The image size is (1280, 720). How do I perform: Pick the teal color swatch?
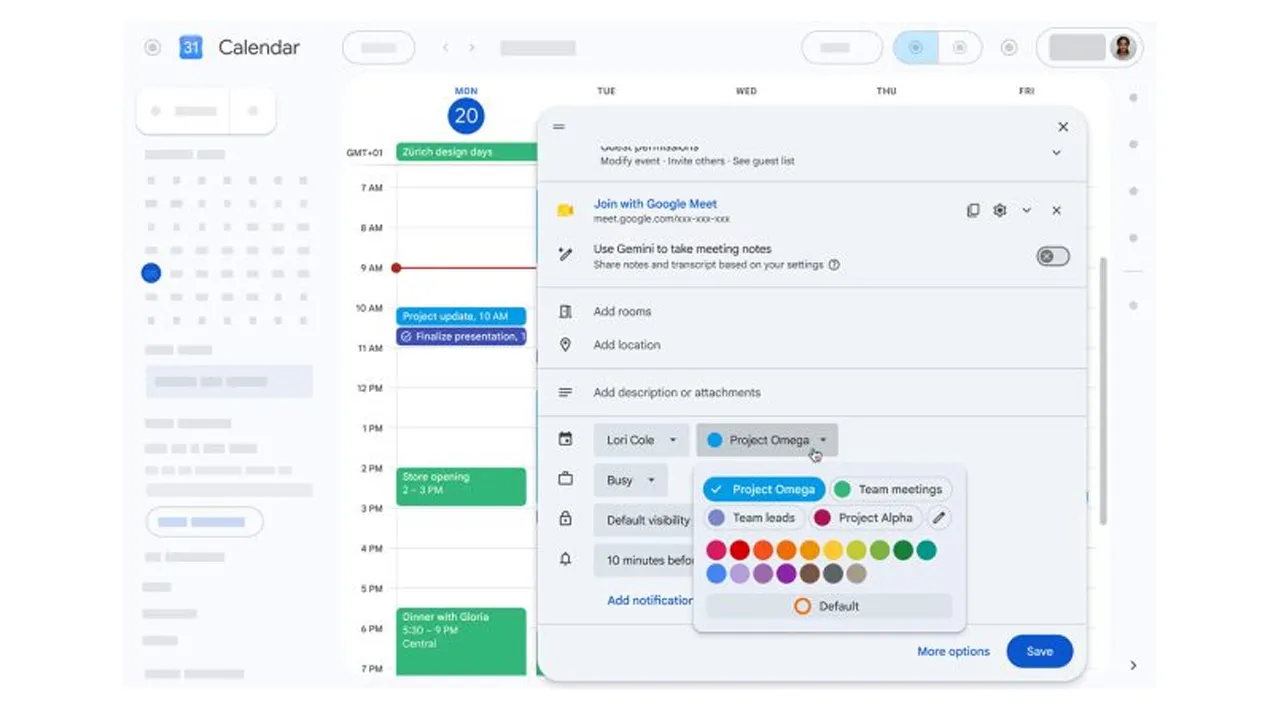927,550
